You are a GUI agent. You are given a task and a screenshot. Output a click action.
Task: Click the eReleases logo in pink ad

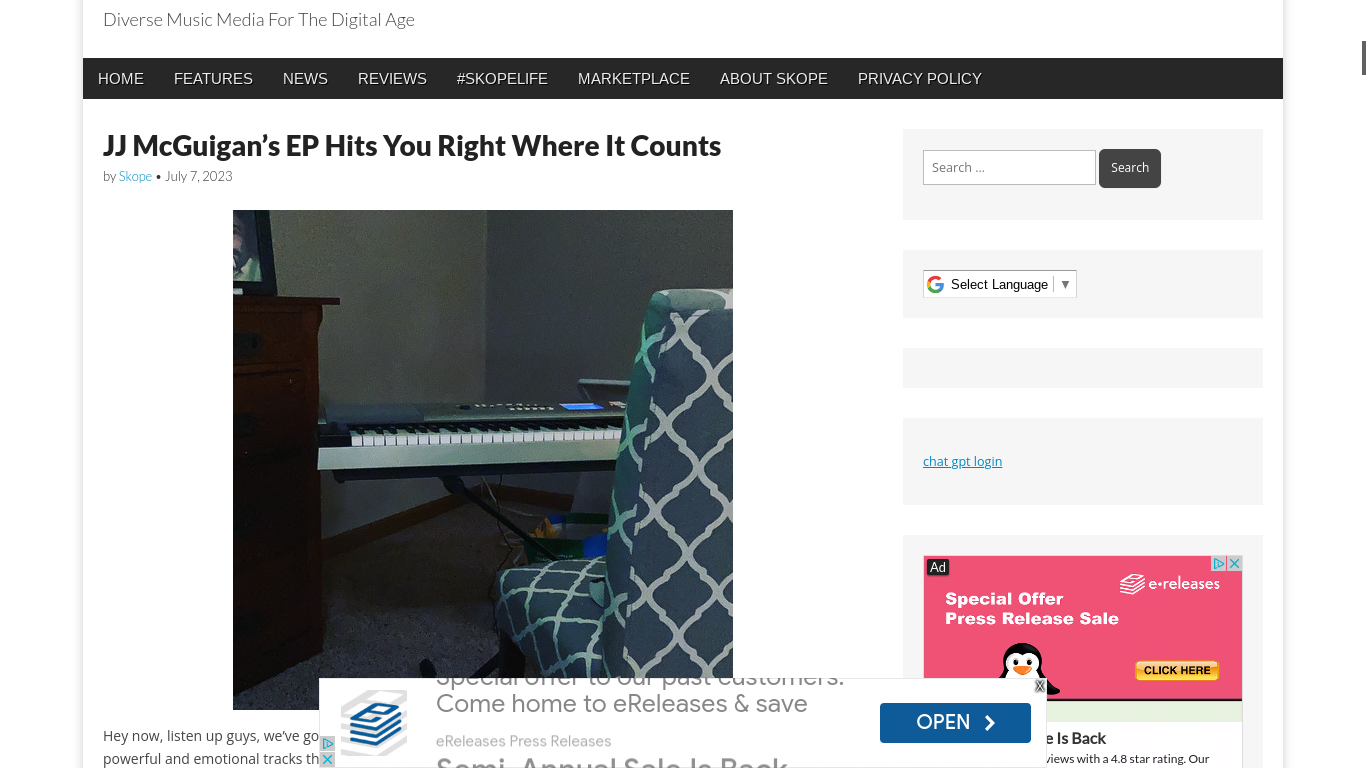pyautogui.click(x=1170, y=584)
